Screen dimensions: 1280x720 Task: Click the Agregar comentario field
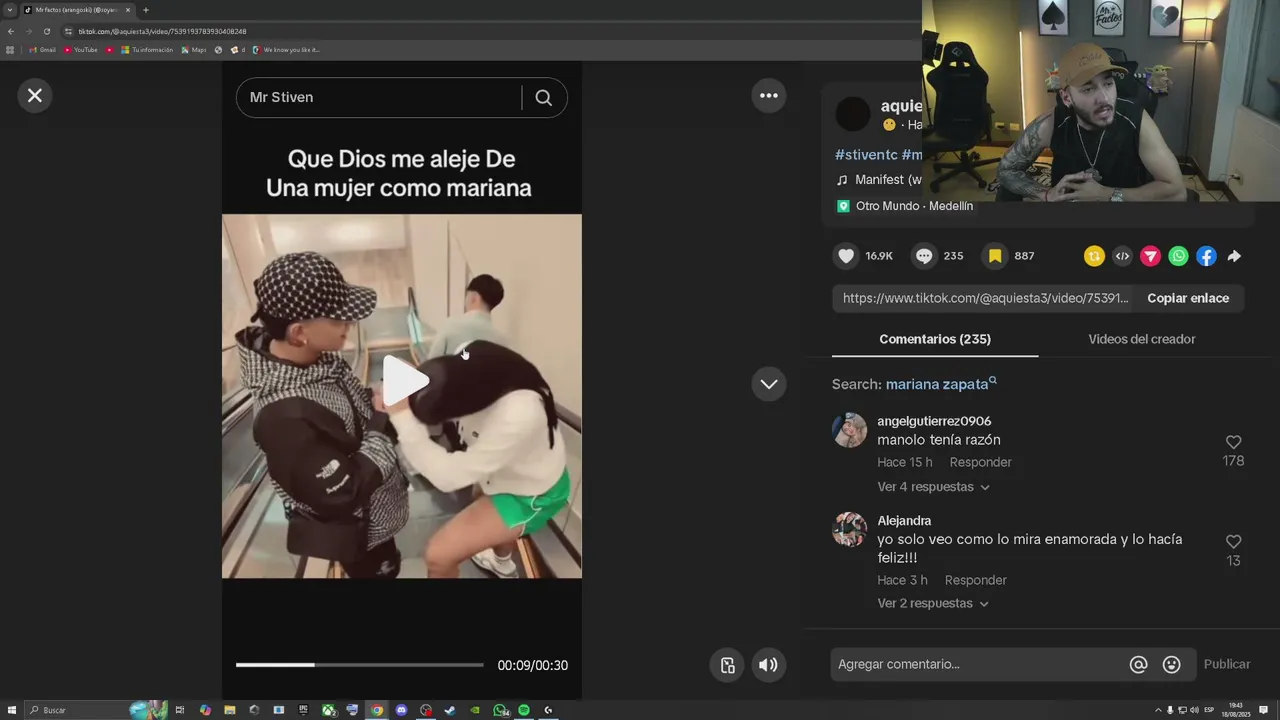978,664
